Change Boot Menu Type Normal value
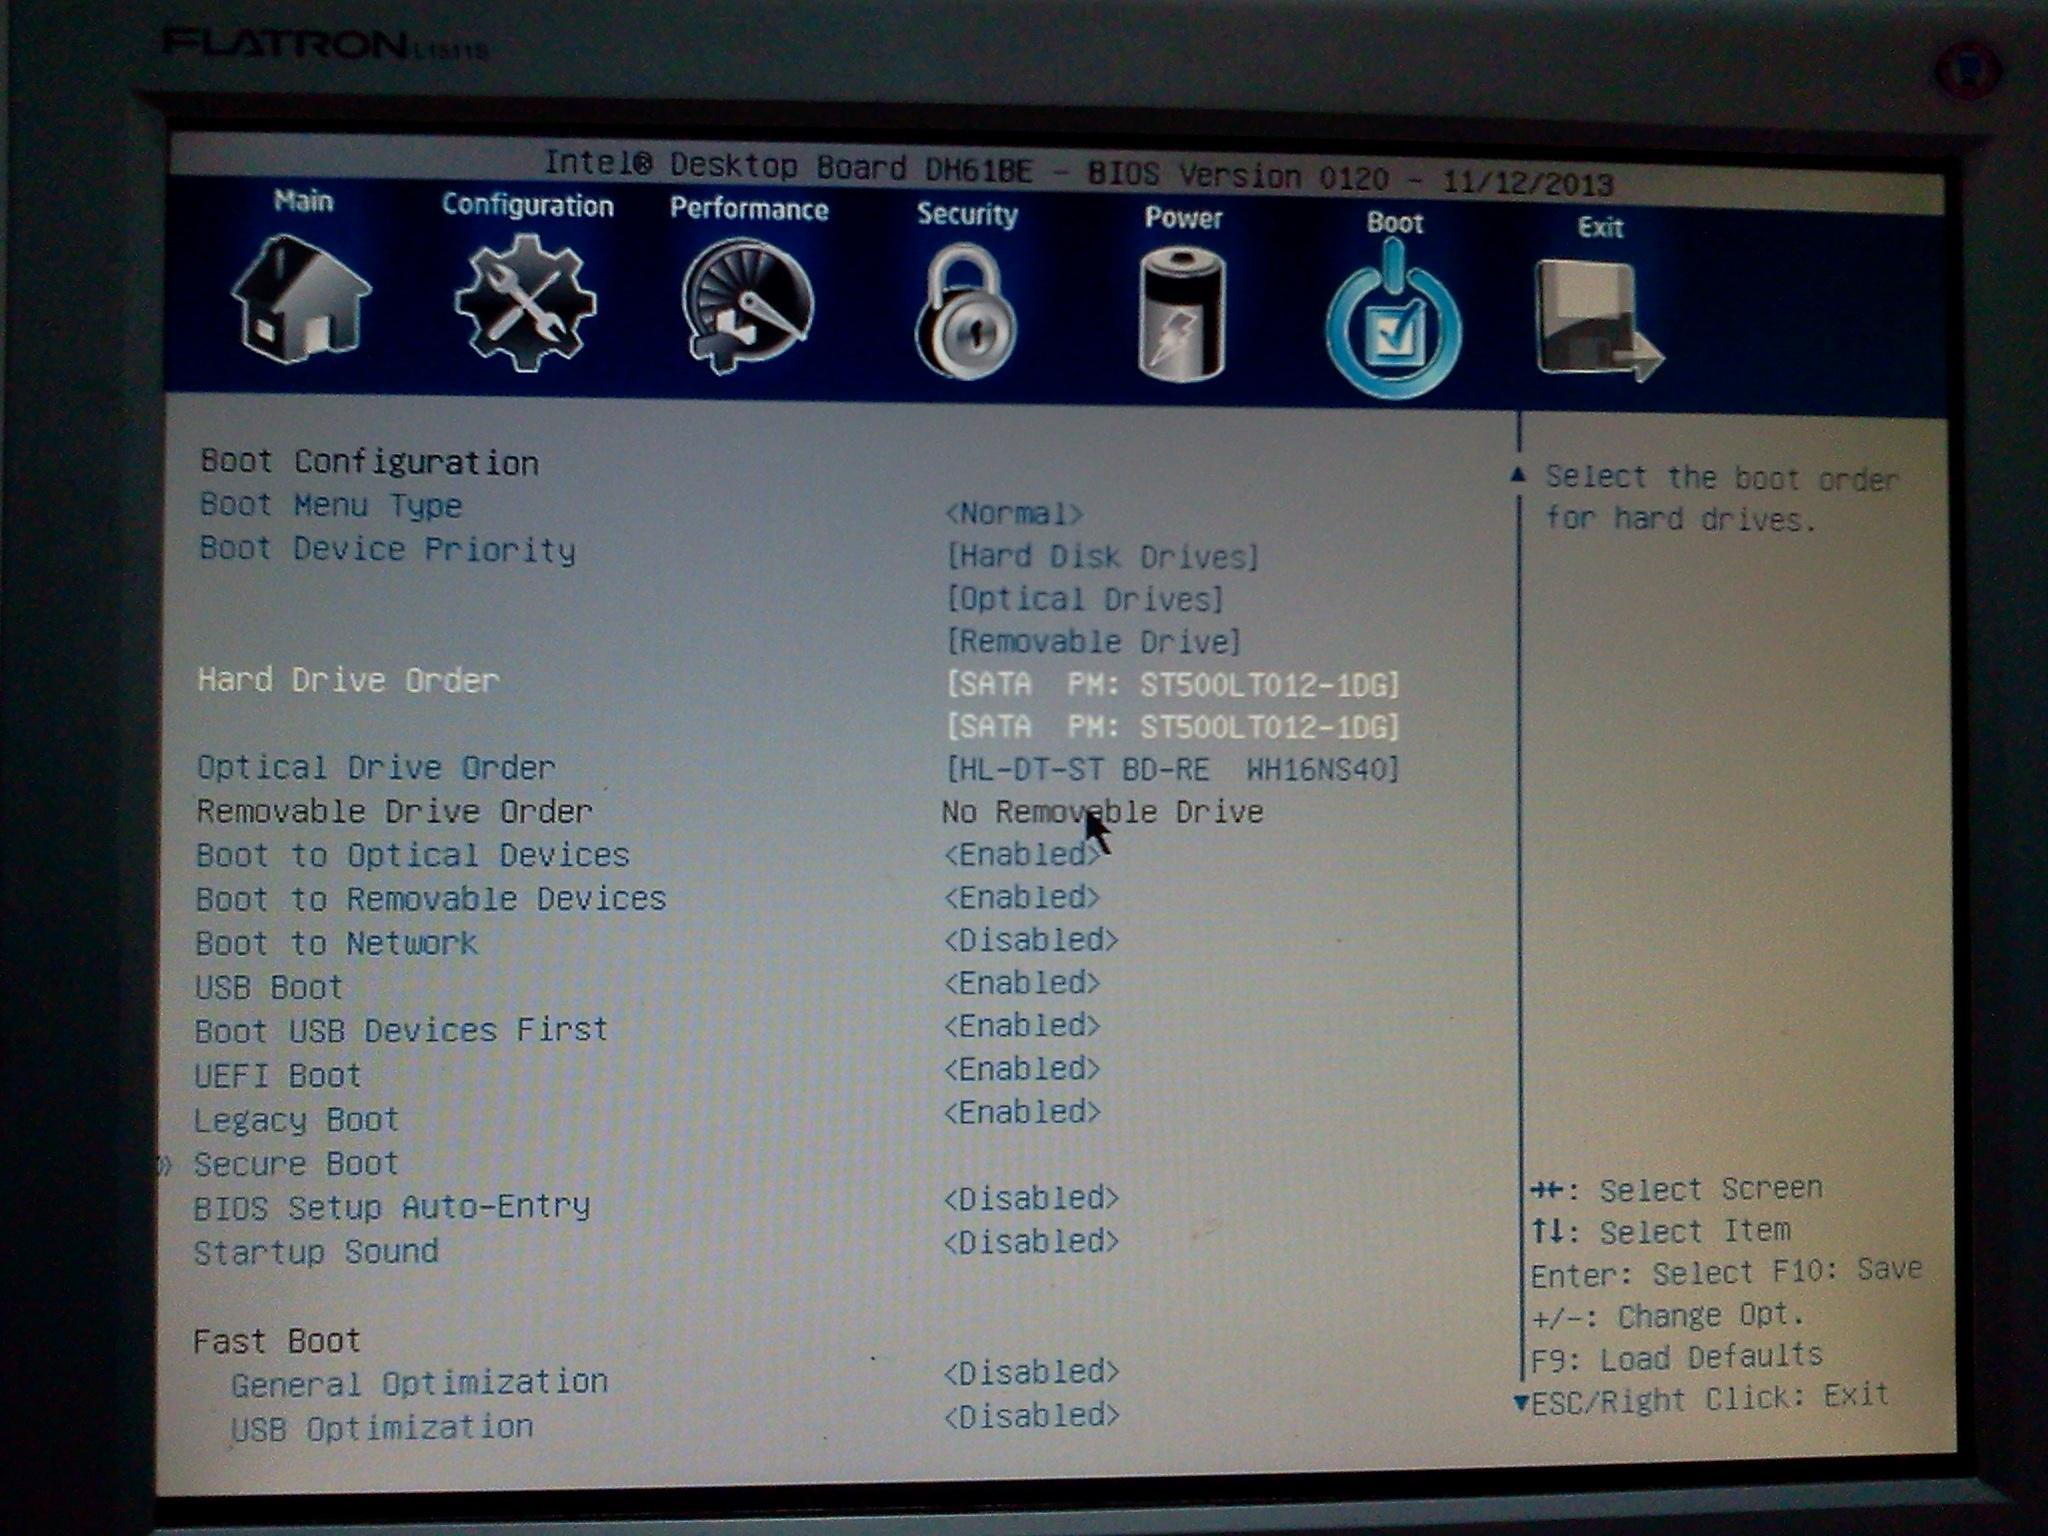The height and width of the screenshot is (1536, 2048). (x=1014, y=514)
